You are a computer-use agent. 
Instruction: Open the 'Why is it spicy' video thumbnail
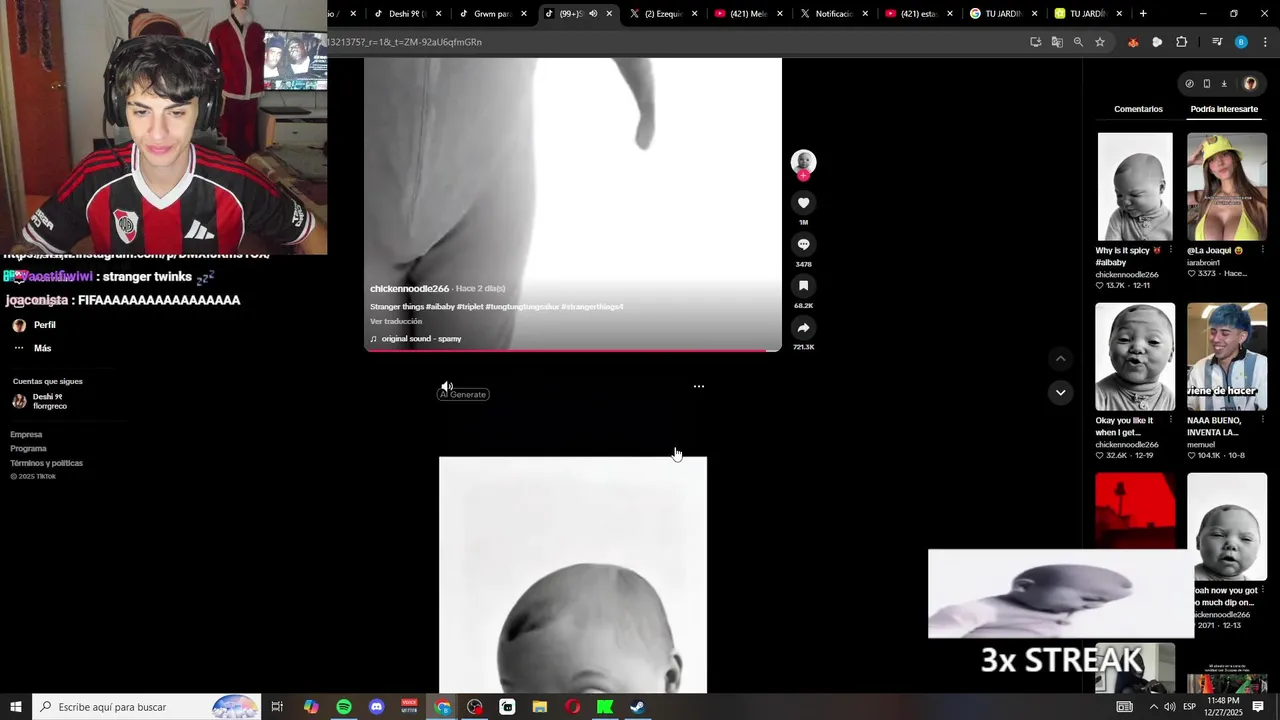point(1135,187)
